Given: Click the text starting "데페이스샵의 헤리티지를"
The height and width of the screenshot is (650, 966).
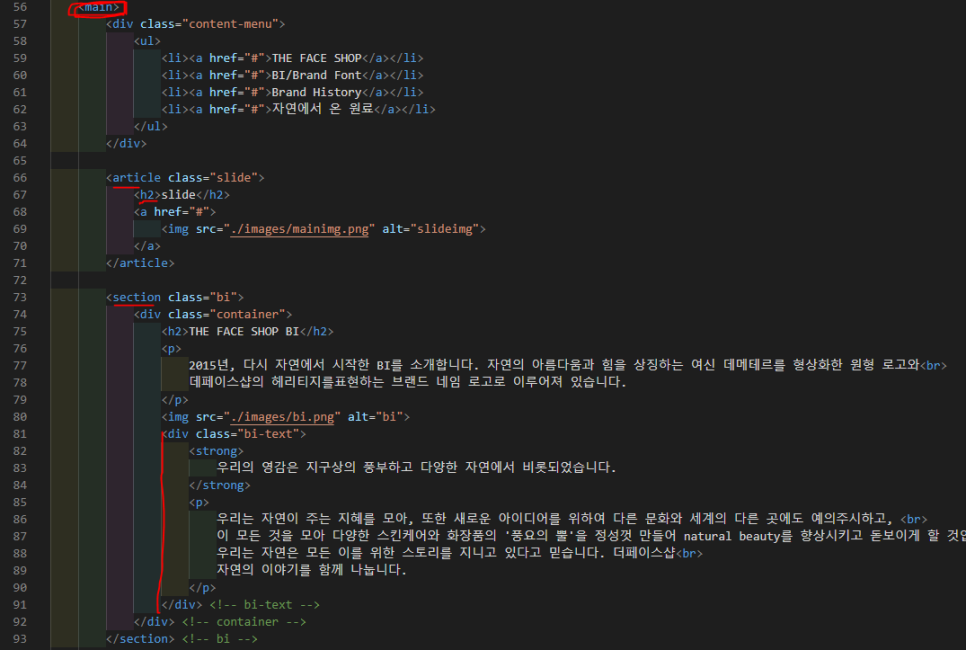Looking at the screenshot, I should [x=407, y=382].
